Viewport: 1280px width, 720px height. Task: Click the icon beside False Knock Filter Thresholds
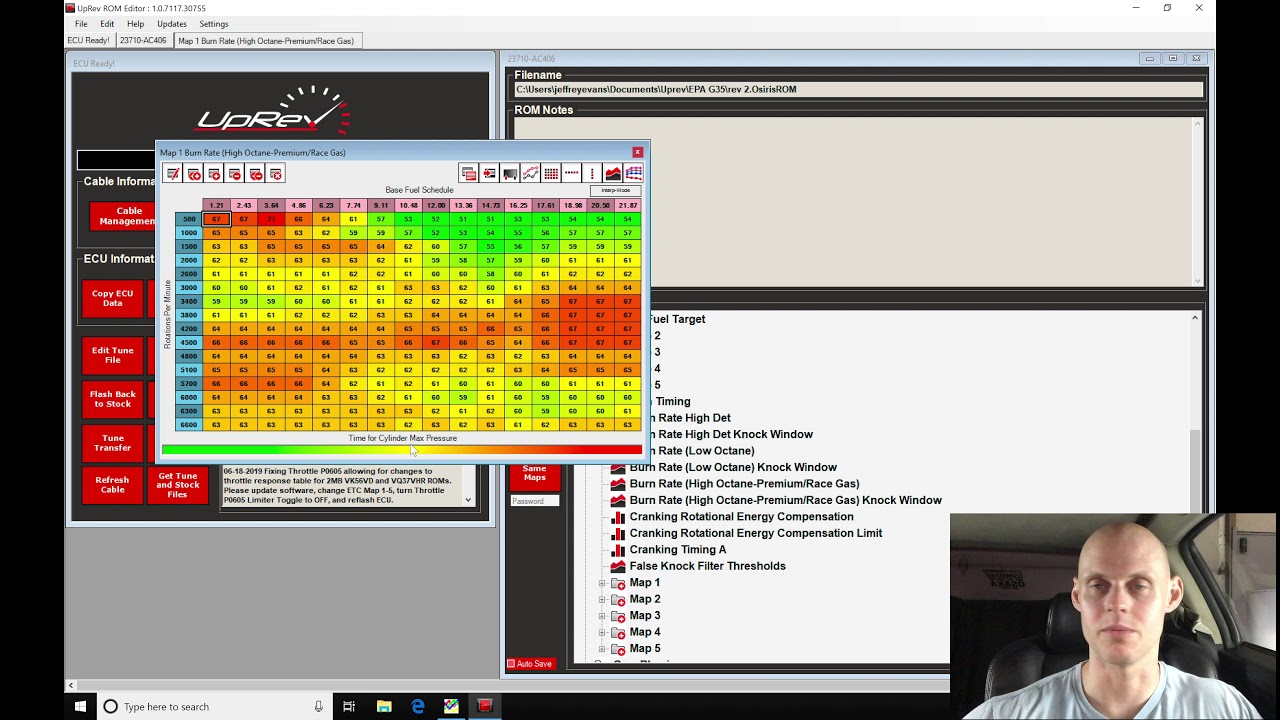618,566
